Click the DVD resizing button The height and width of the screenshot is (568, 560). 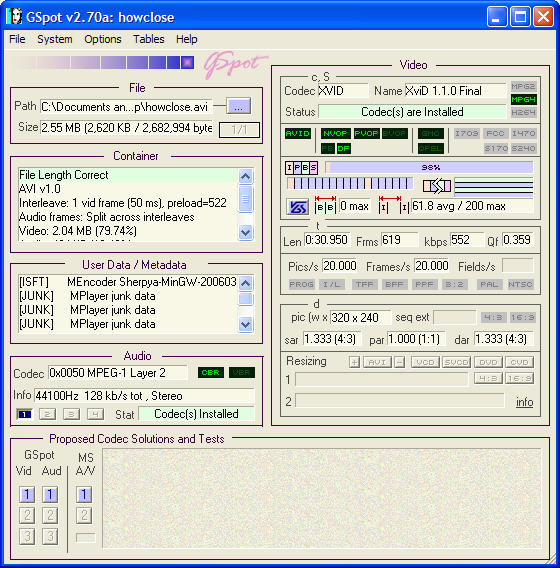[x=488, y=362]
